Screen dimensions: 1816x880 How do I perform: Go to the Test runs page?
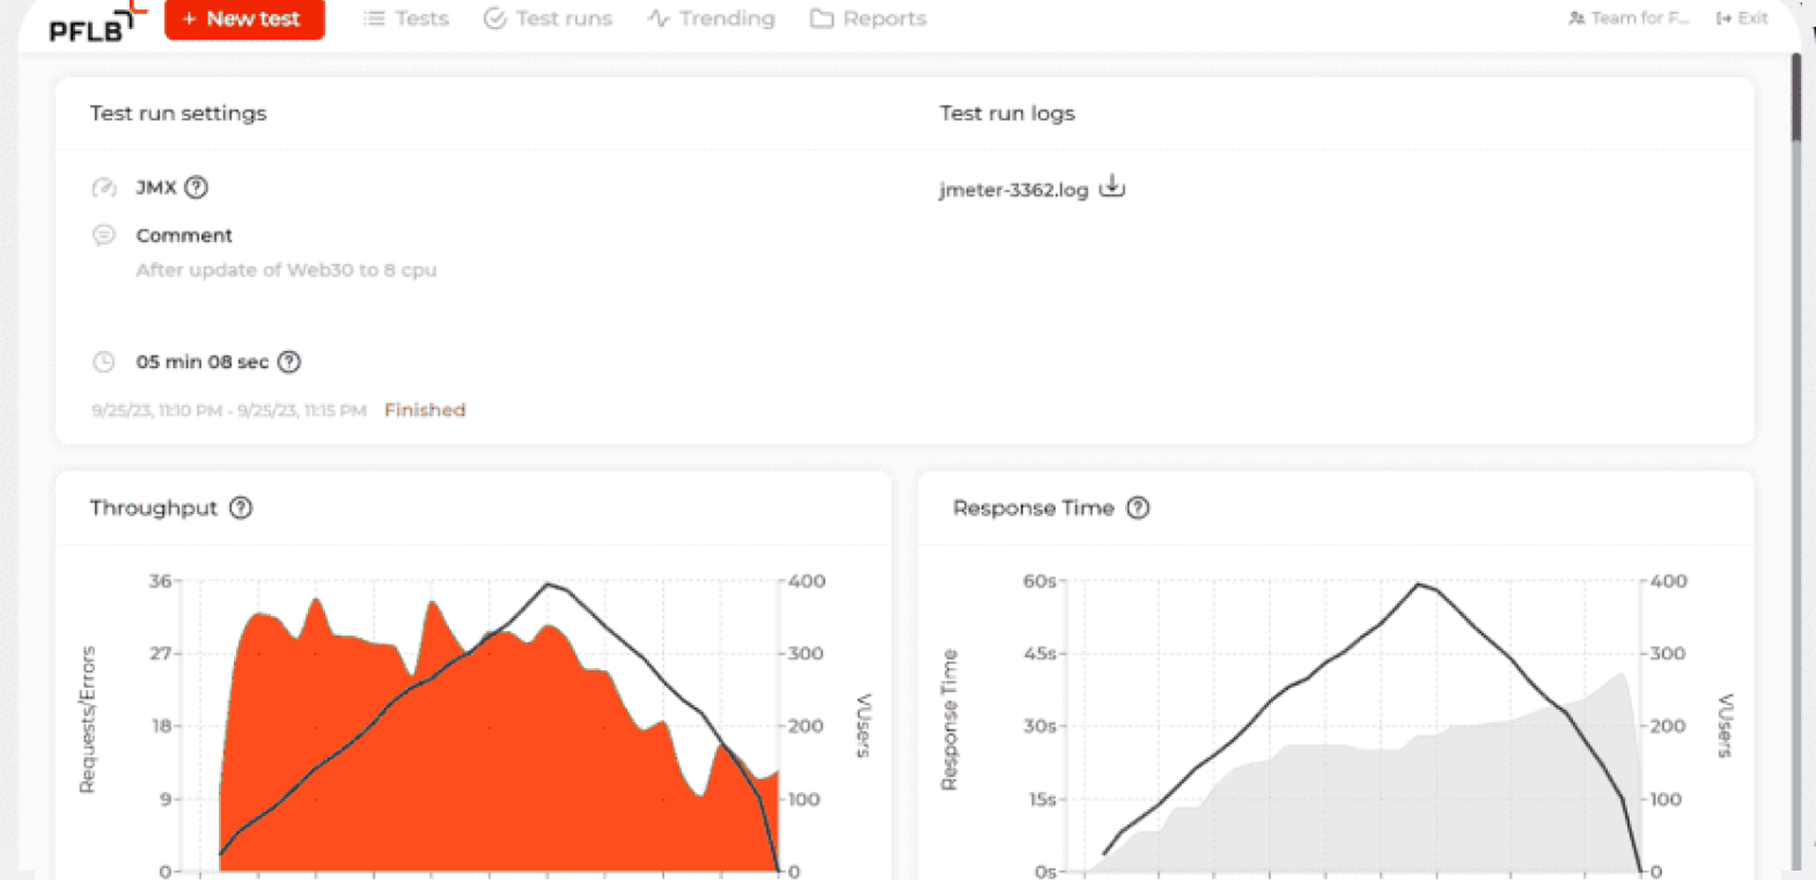(548, 19)
